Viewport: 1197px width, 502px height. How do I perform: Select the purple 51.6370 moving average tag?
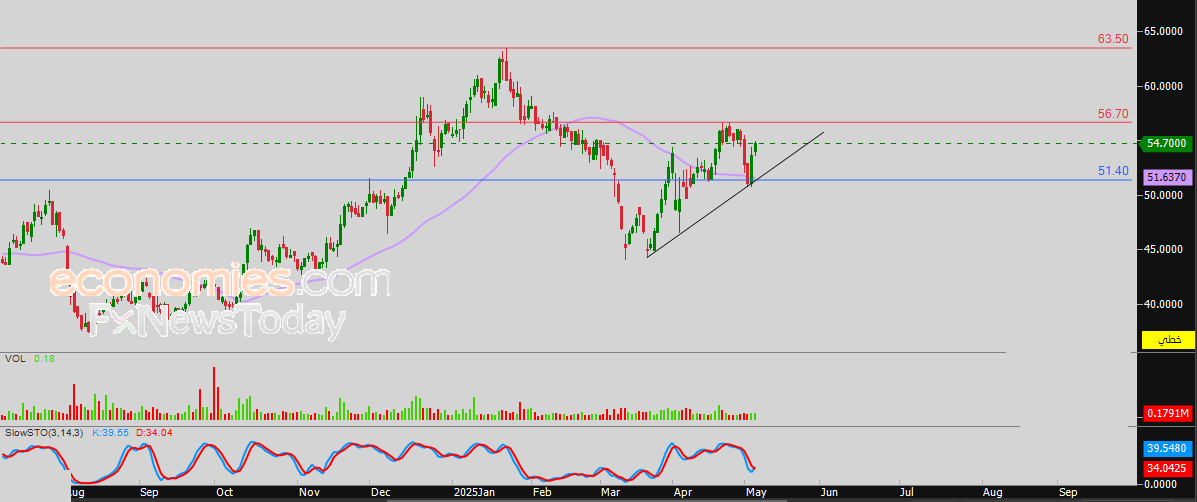(x=1167, y=178)
